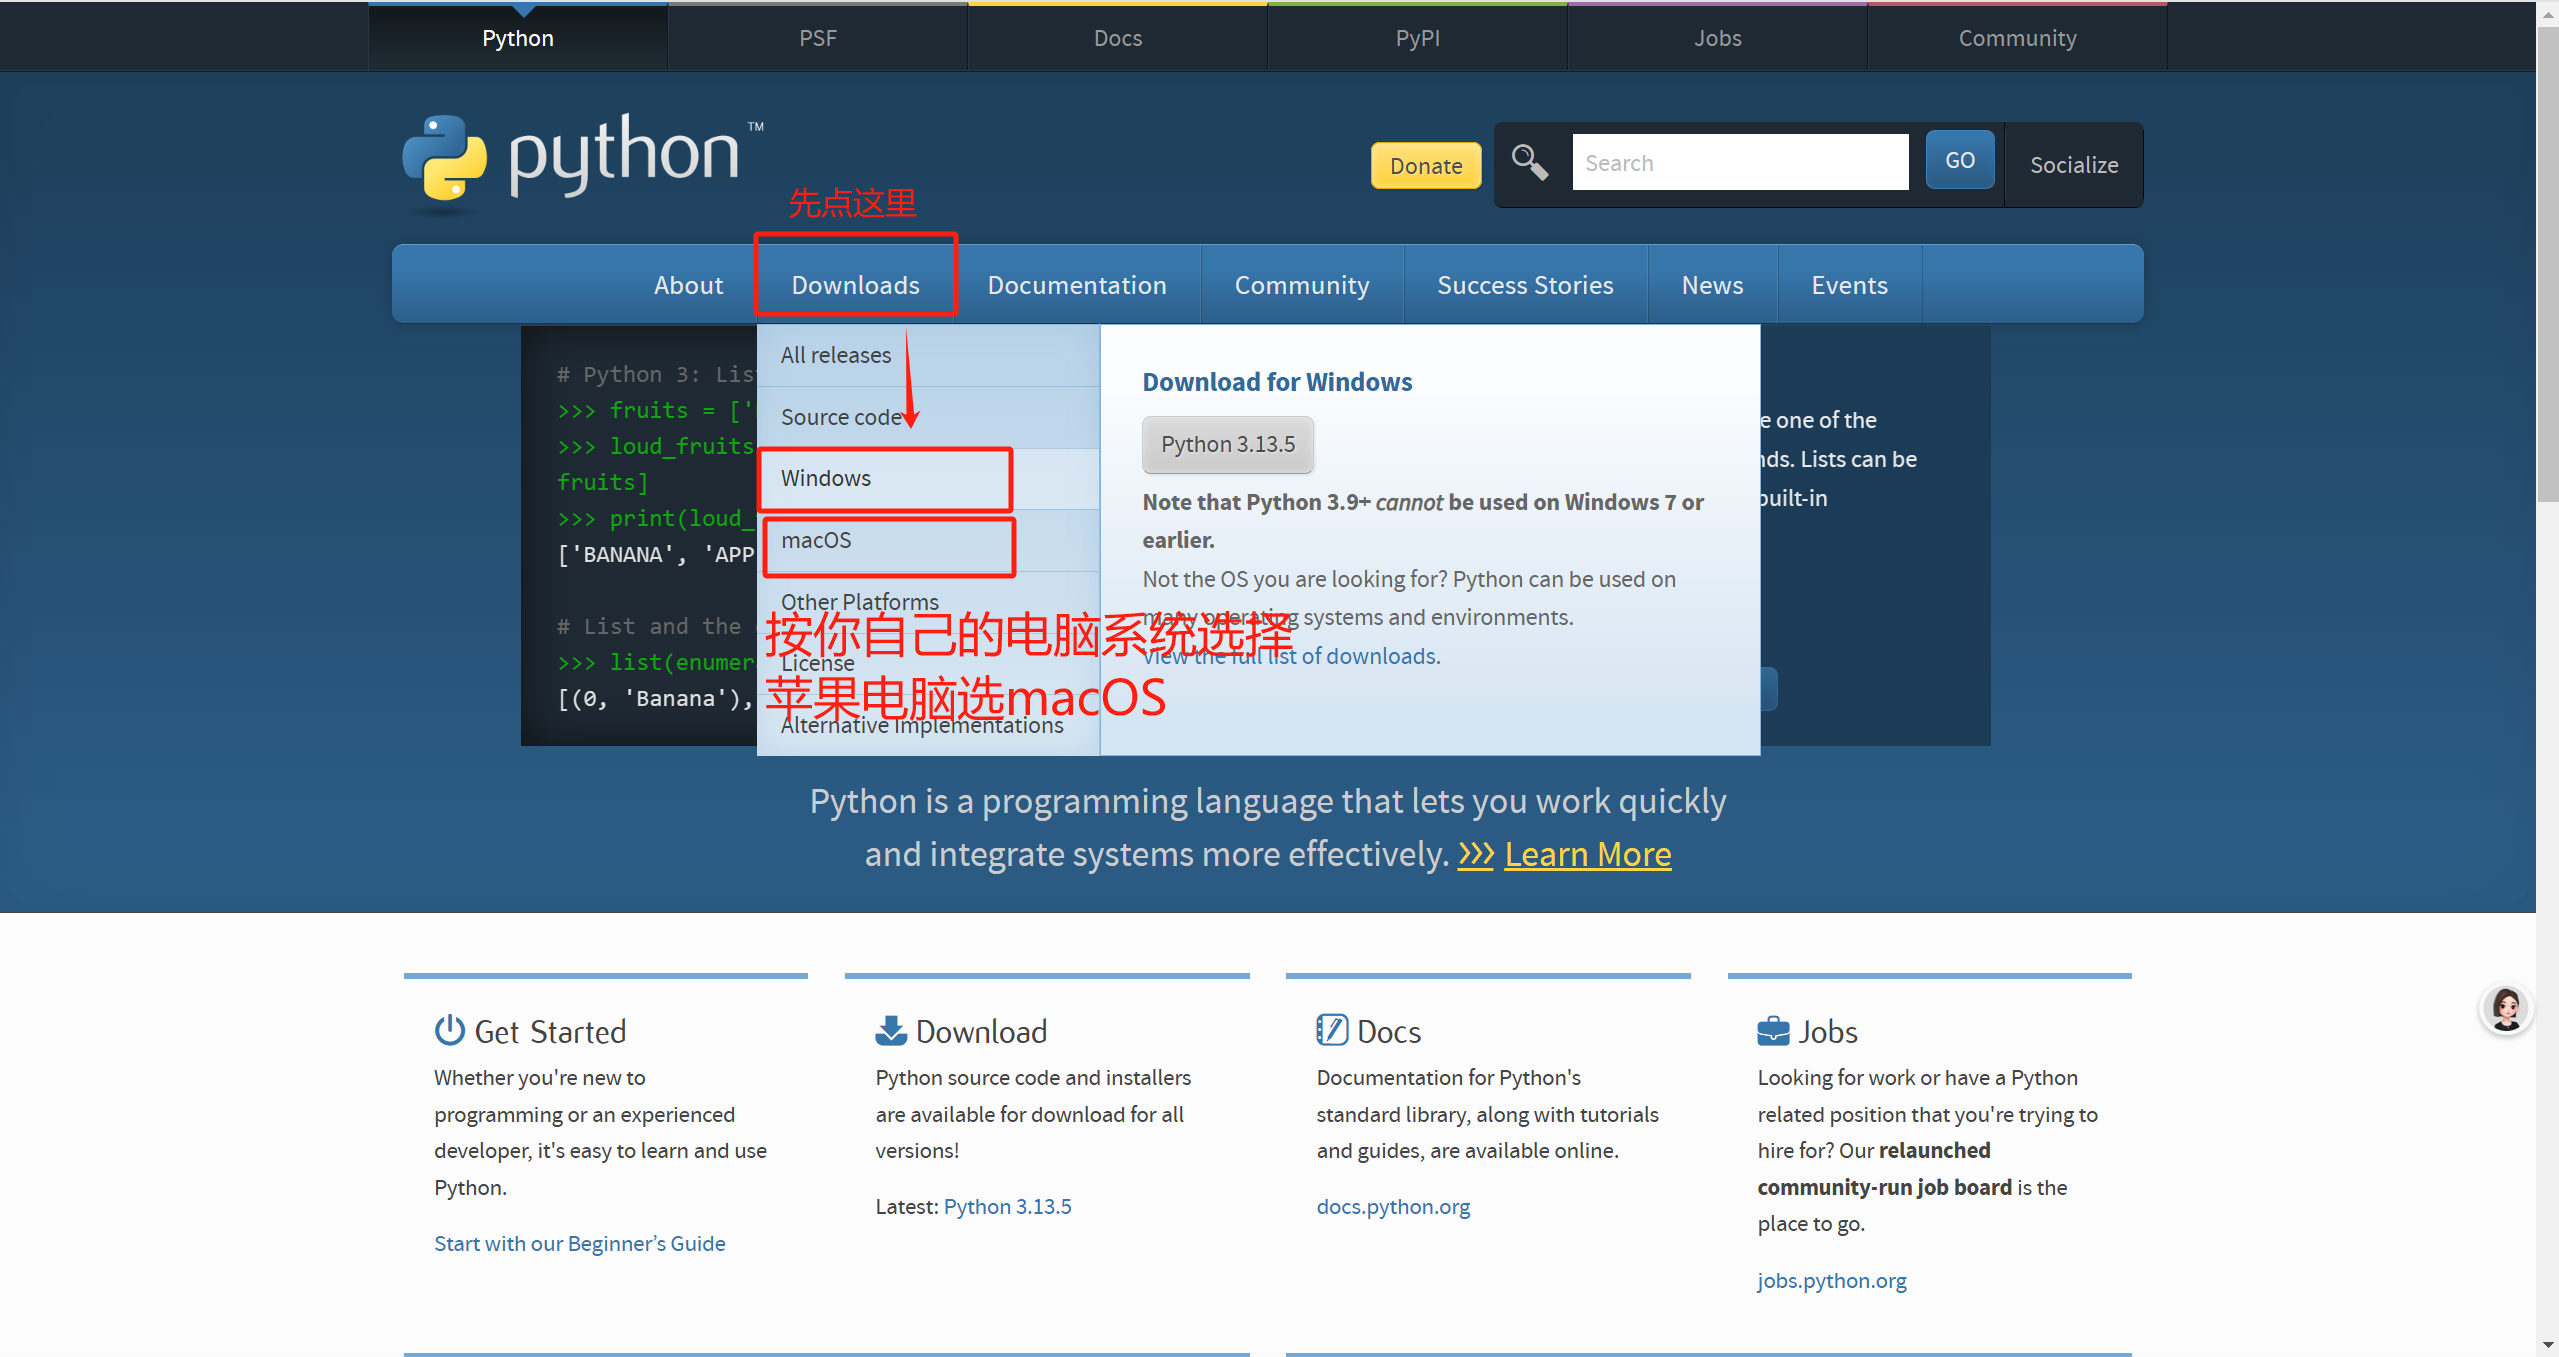This screenshot has width=2559, height=1357.
Task: Click the Download arrow icon
Action: pos(890,1030)
